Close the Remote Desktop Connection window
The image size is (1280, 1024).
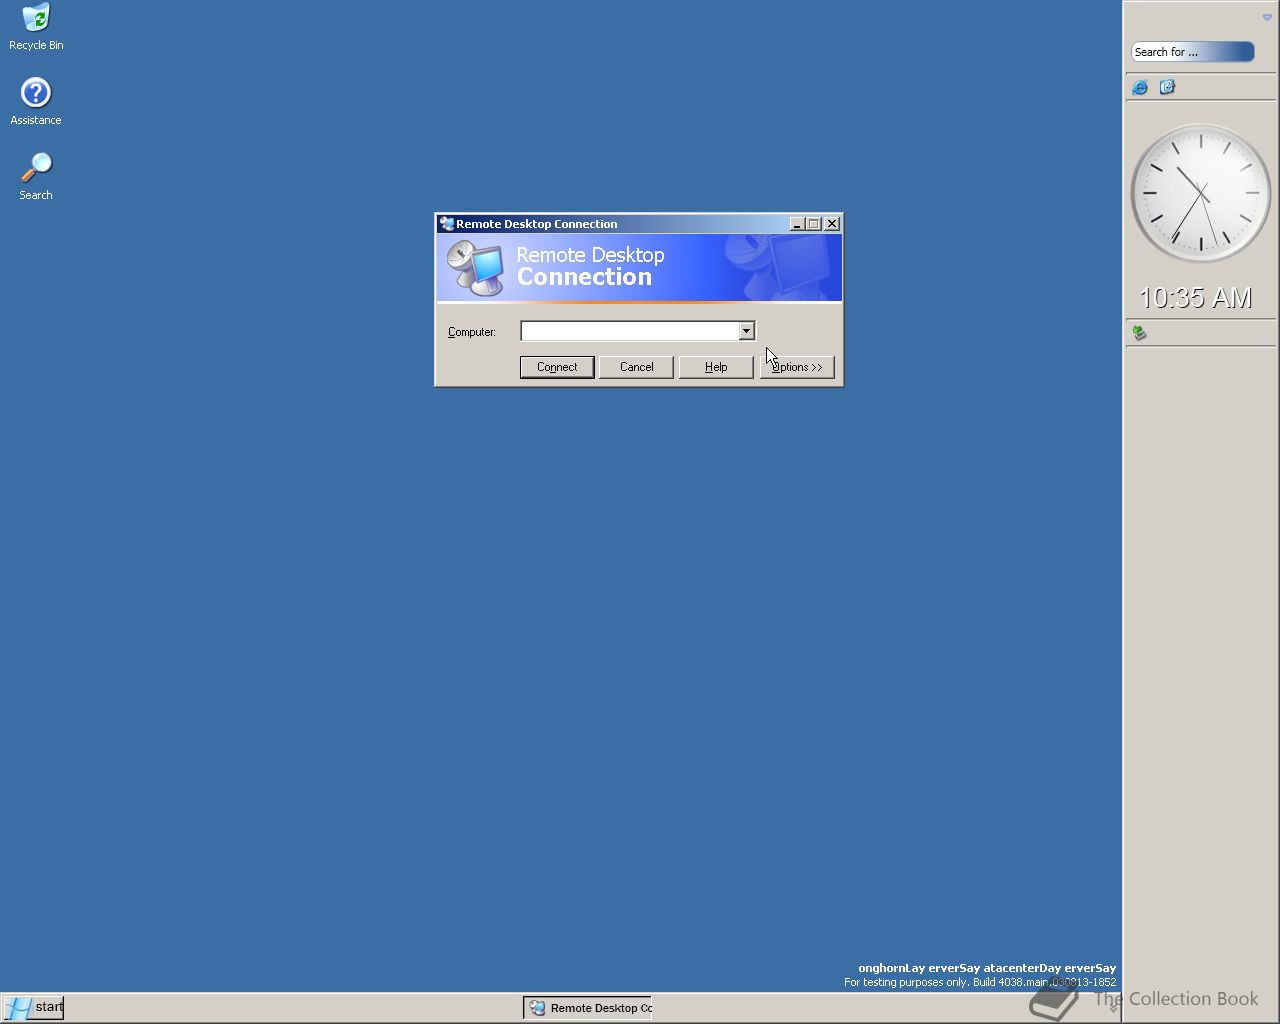[x=832, y=224]
